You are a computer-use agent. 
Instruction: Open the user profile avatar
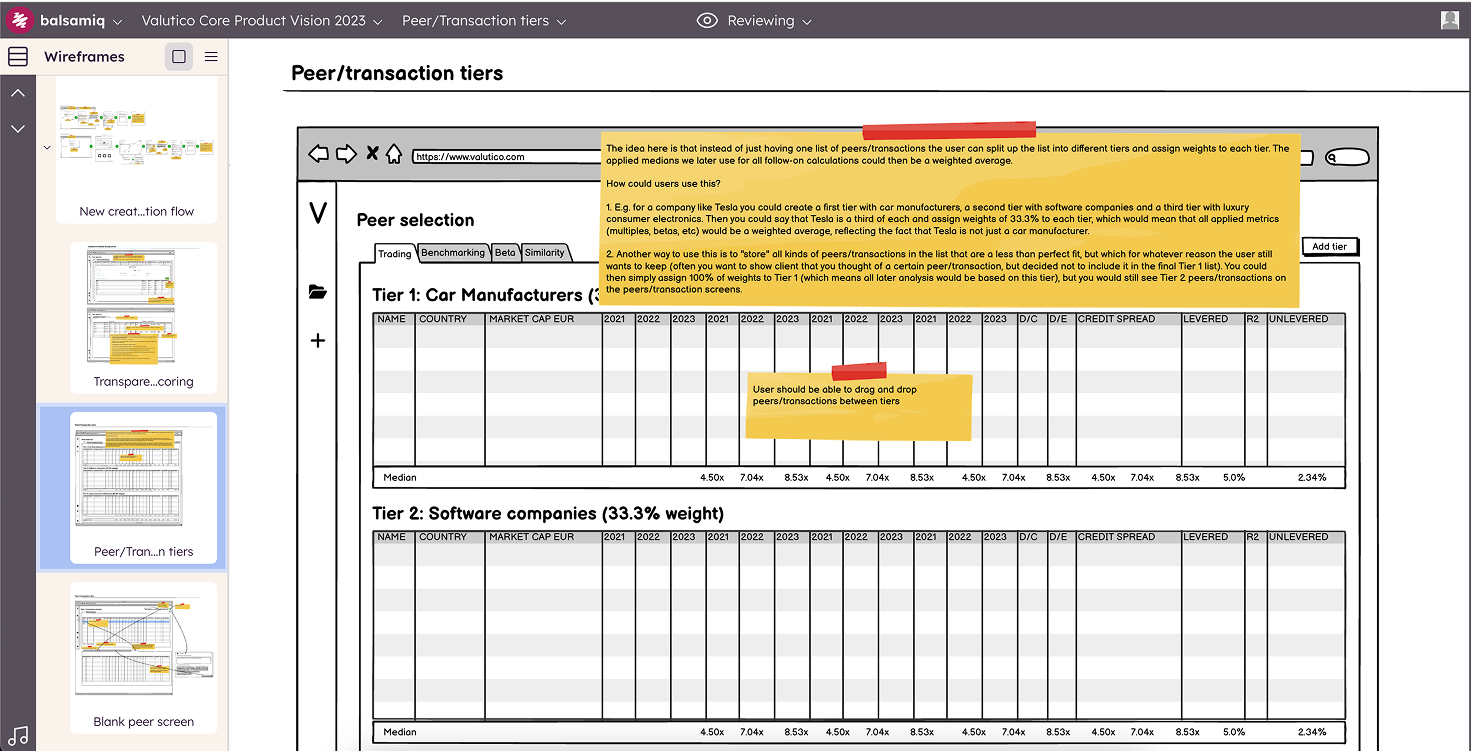[x=1450, y=20]
